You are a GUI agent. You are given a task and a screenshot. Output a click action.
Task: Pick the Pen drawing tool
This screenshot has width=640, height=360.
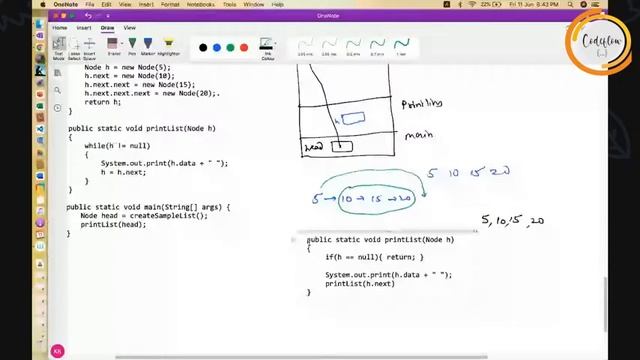click(132, 46)
